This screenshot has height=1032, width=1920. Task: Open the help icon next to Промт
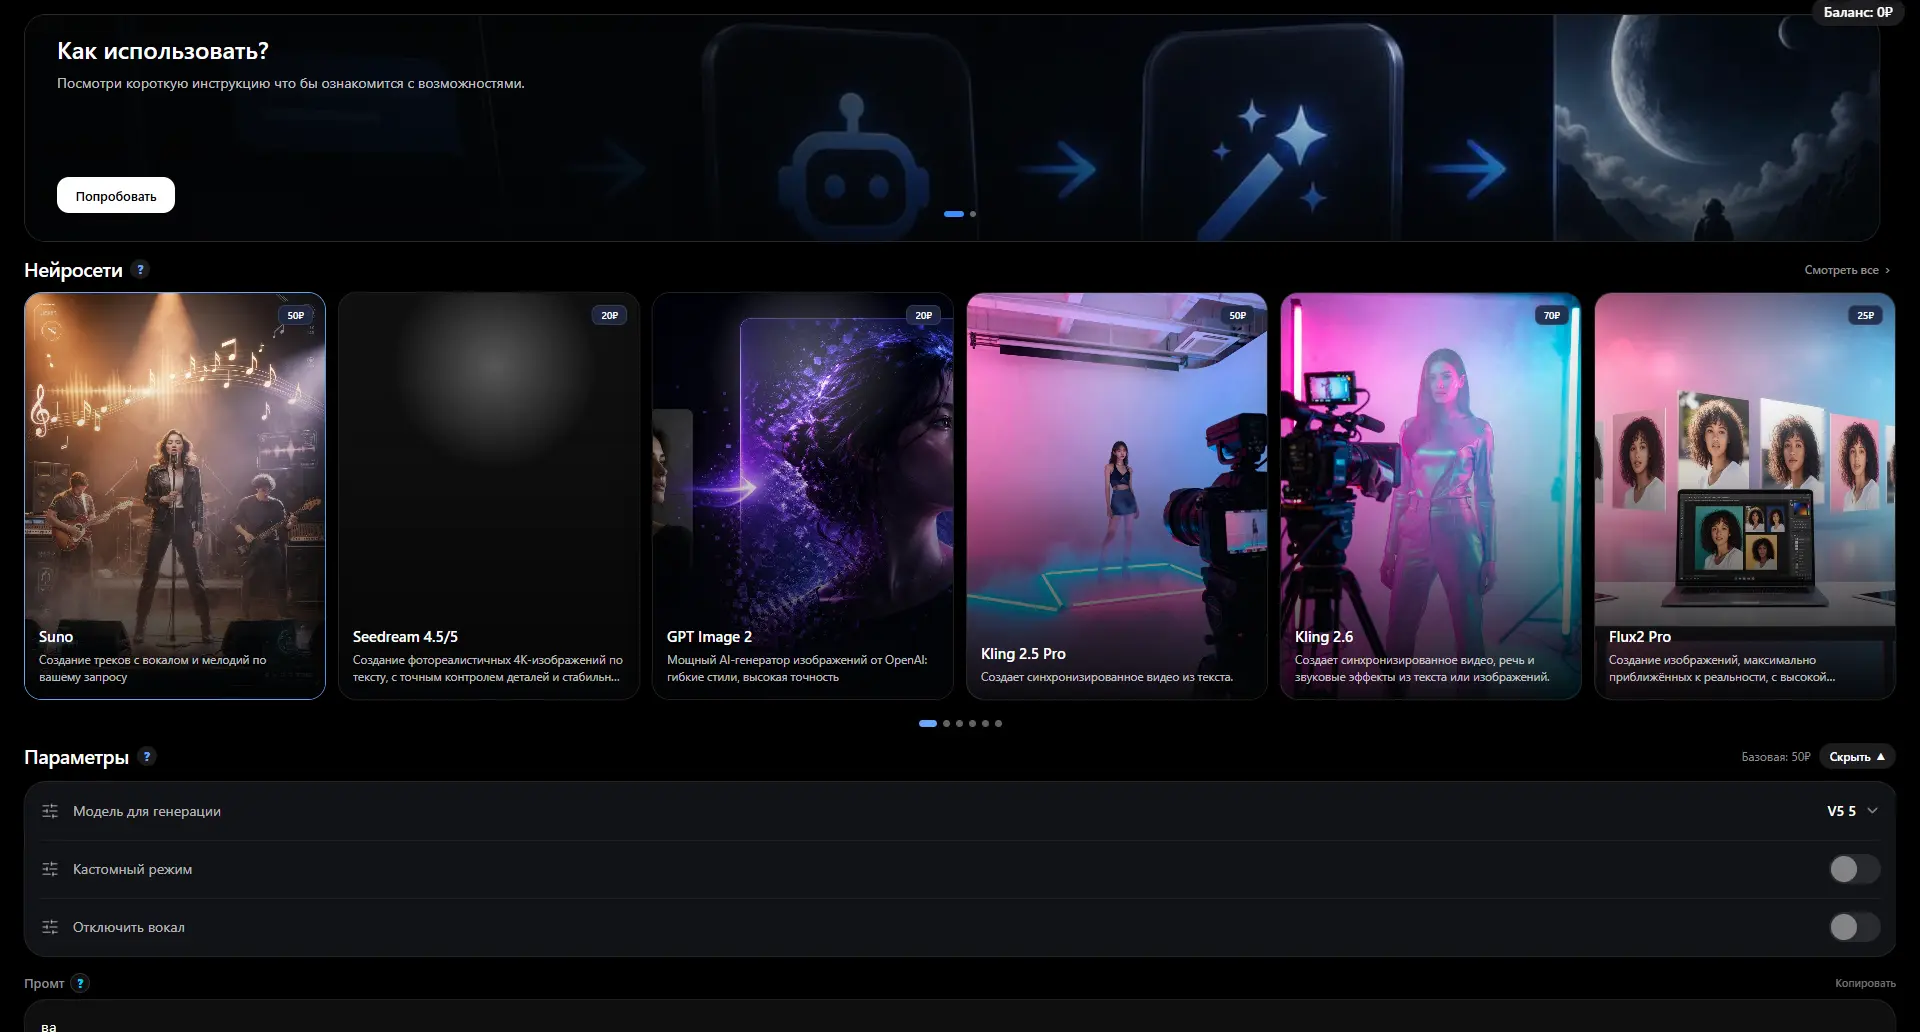[81, 983]
